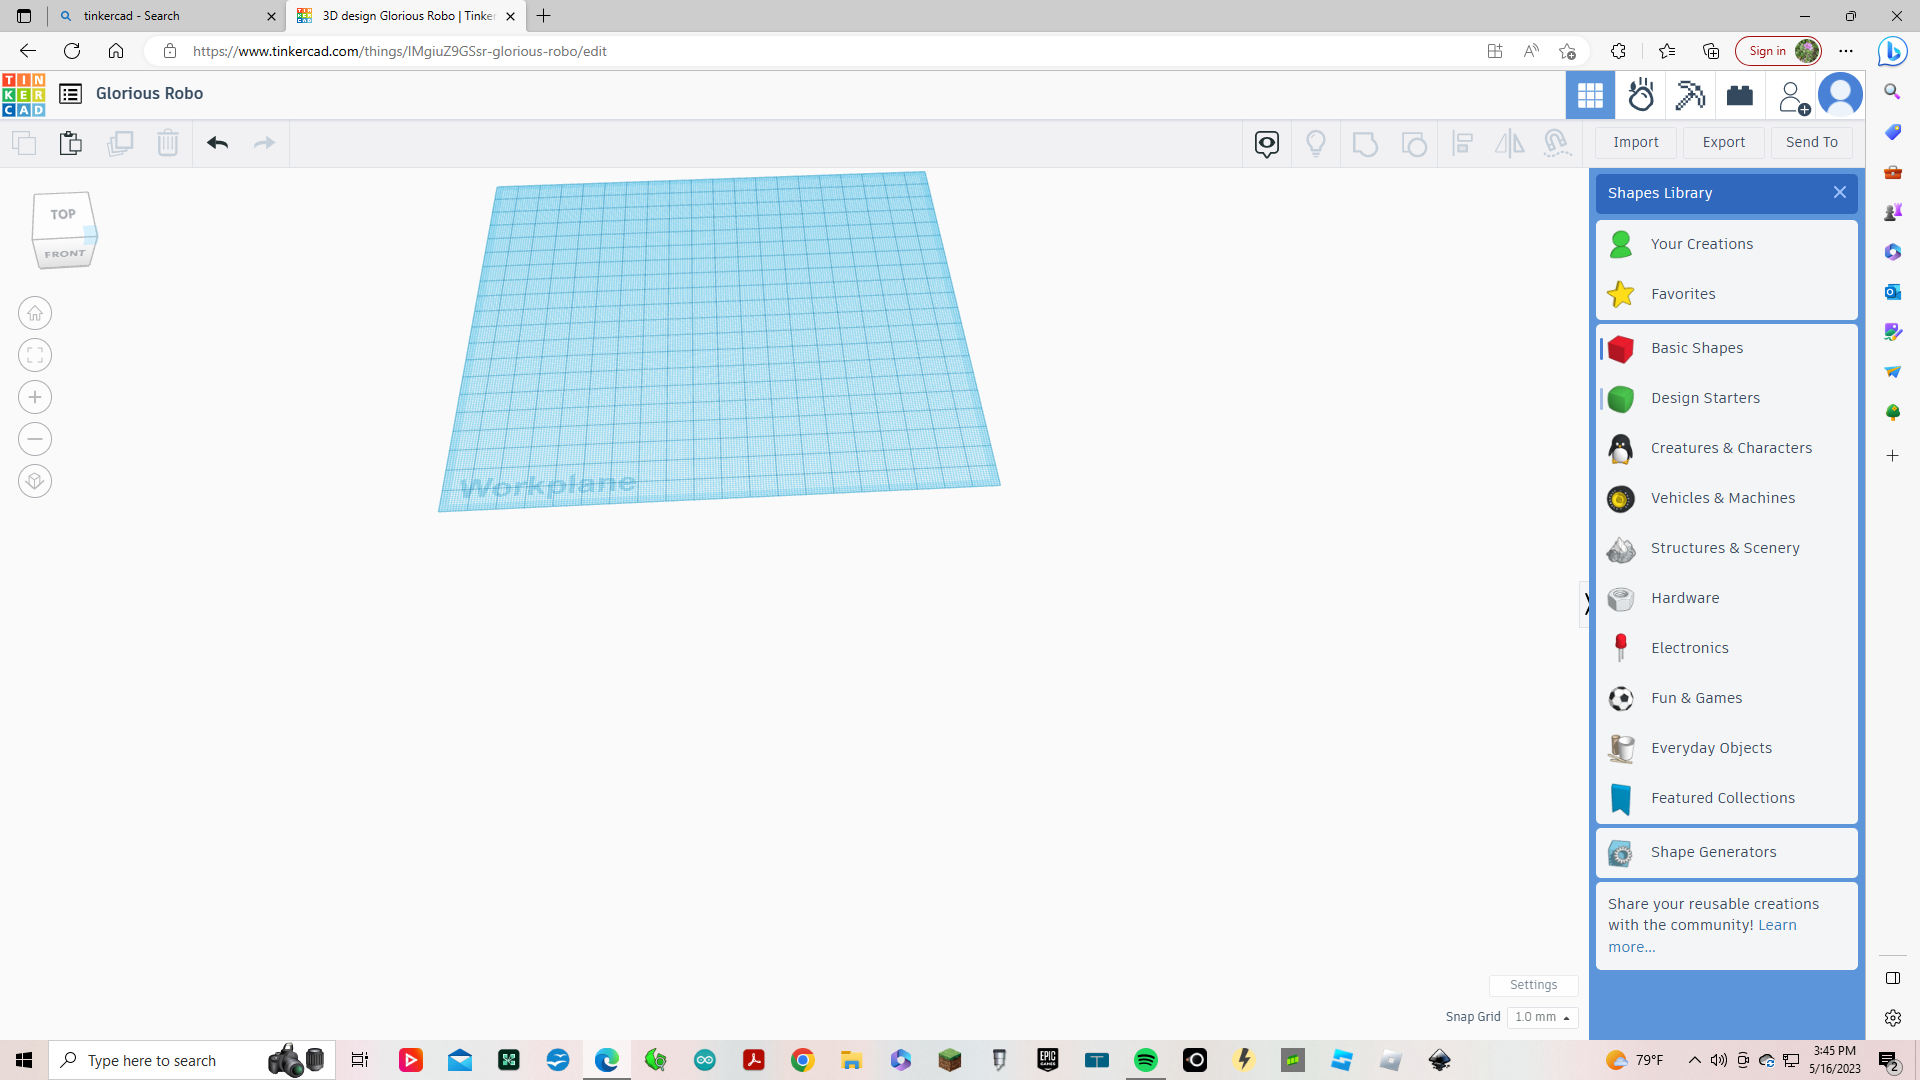Open the Group tool
1920x1080 pixels.
pyautogui.click(x=1365, y=143)
